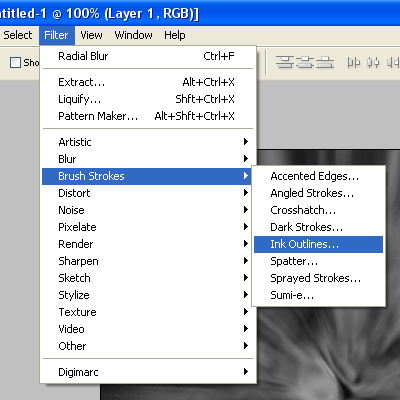Choose Sumi-e... filter
The width and height of the screenshot is (400, 400).
pyautogui.click(x=318, y=295)
